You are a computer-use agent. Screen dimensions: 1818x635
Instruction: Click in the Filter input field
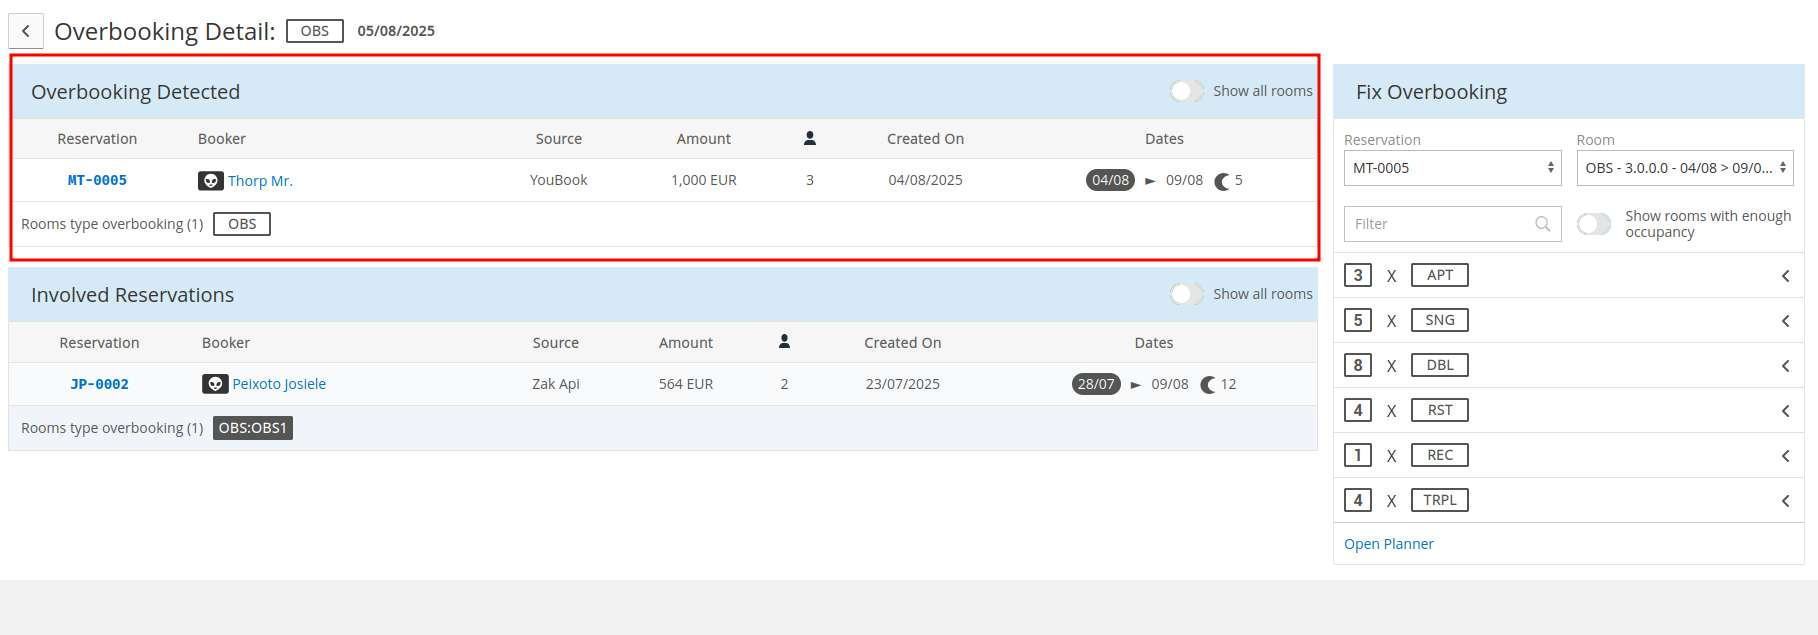1452,224
